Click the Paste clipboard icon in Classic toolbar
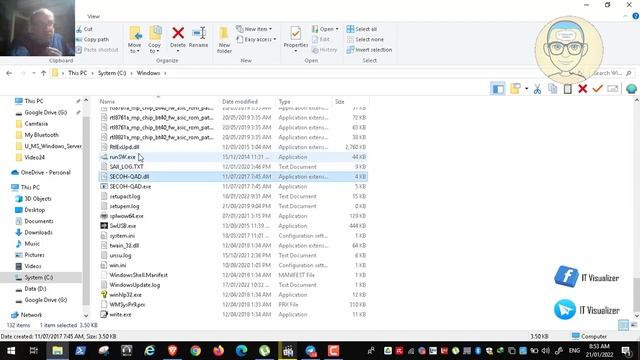The width and height of the screenshot is (640, 360). [568, 89]
